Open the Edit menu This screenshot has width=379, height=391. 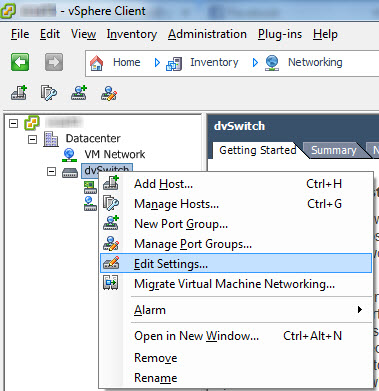50,34
